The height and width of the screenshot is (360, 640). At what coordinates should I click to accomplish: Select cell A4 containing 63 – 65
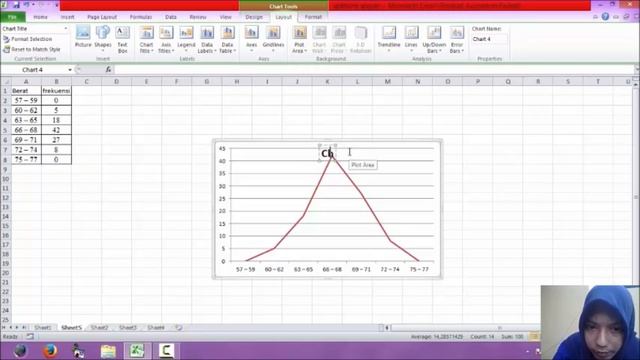[26, 120]
